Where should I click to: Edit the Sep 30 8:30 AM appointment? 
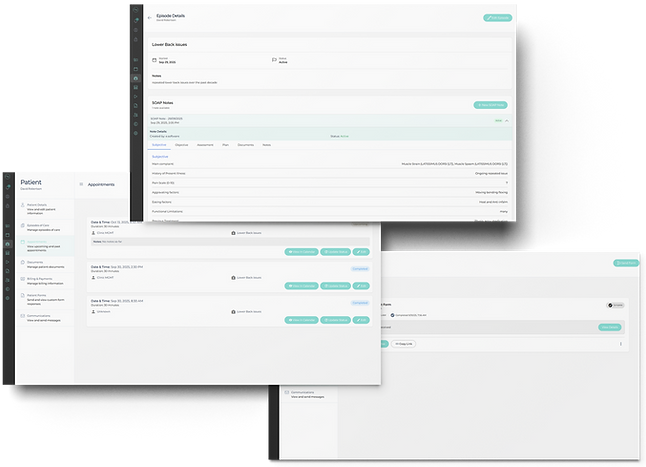pyautogui.click(x=361, y=320)
